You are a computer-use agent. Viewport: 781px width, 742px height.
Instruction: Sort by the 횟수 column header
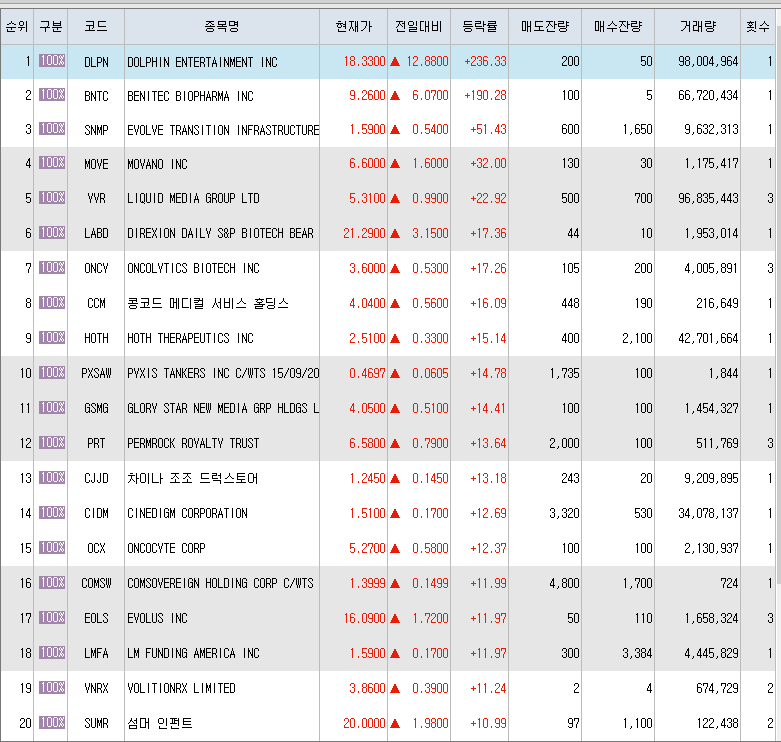click(758, 26)
